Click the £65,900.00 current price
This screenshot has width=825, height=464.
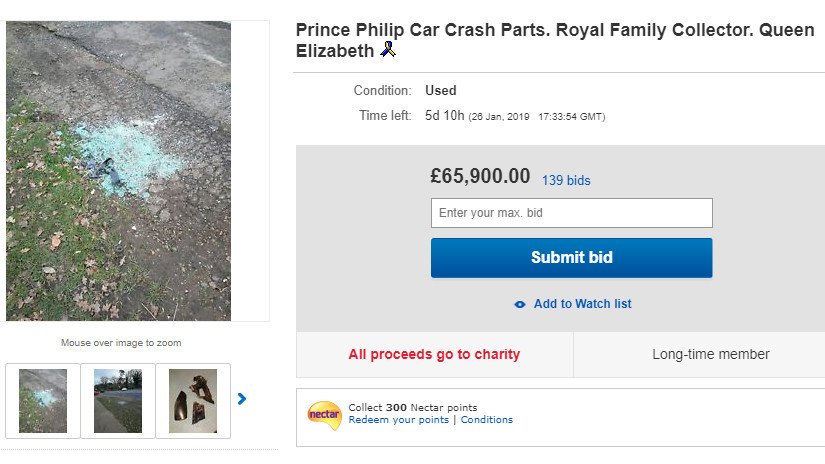480,177
